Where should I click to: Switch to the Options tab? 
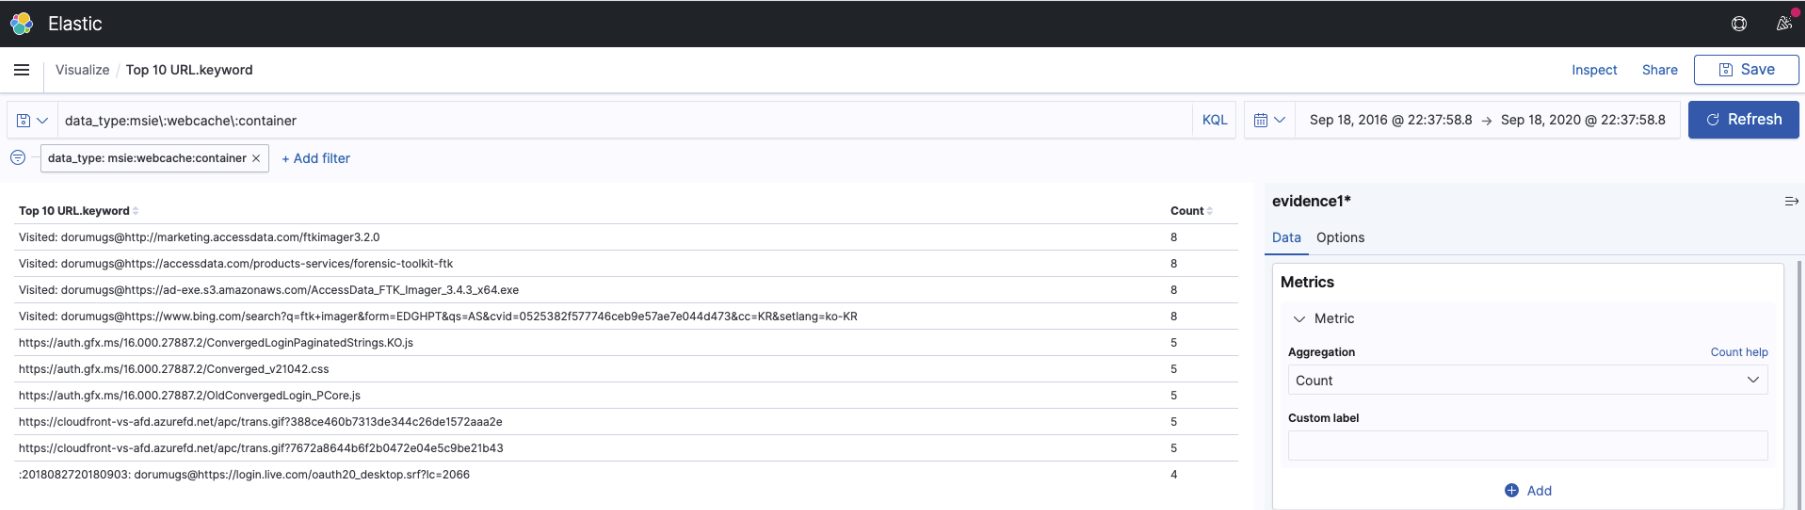pos(1340,237)
